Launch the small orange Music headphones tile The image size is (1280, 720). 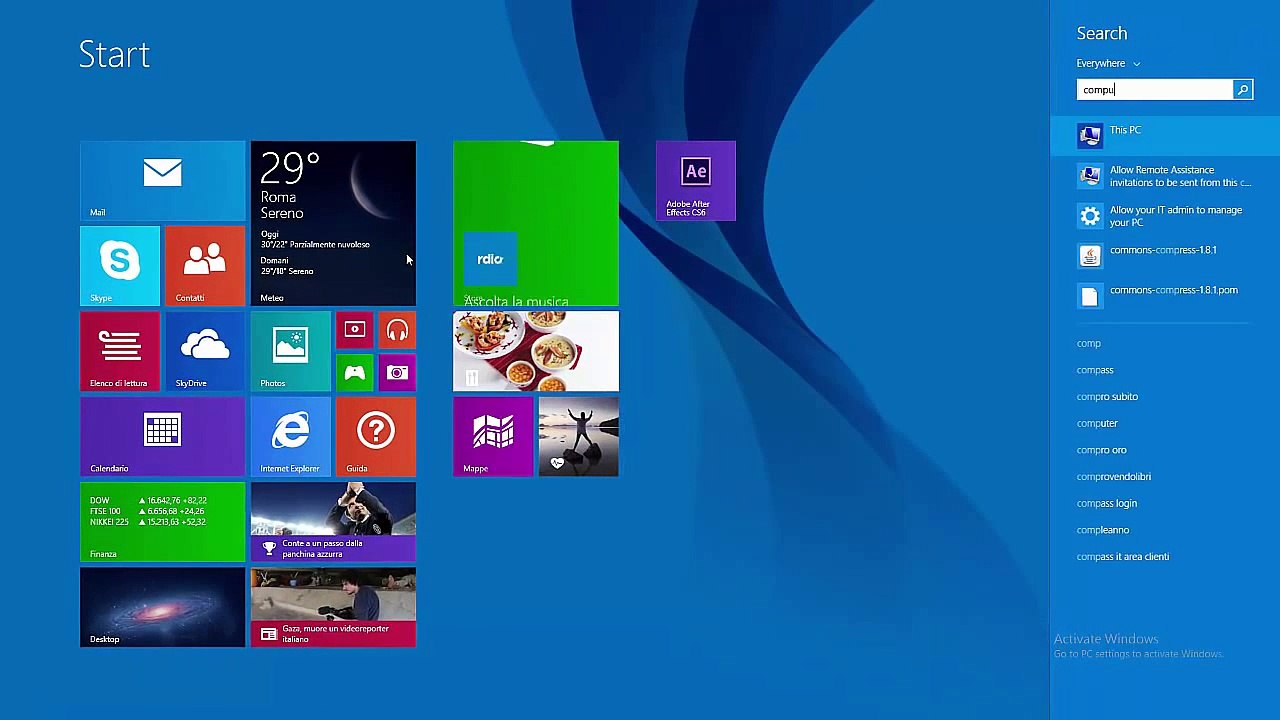pyautogui.click(x=397, y=330)
